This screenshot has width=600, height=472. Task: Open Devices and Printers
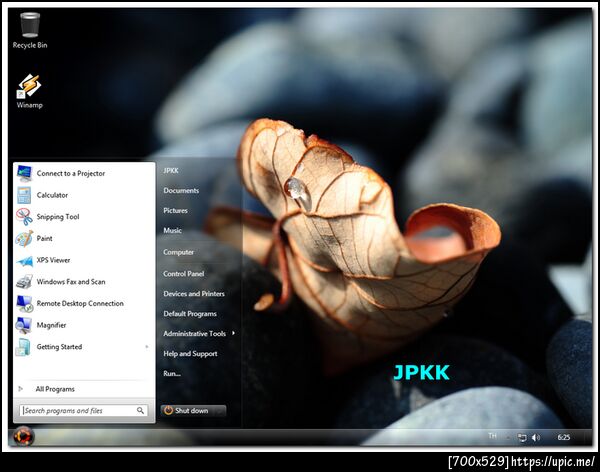coord(194,294)
